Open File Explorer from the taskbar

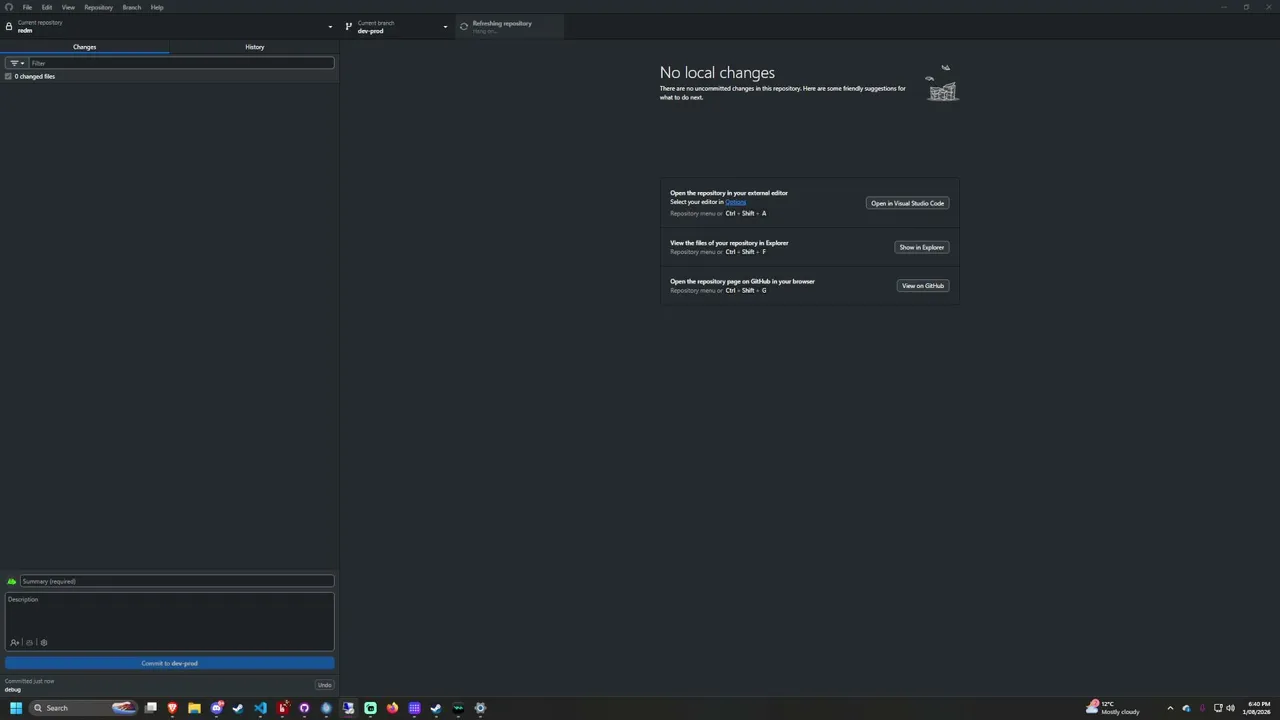pyautogui.click(x=194, y=708)
